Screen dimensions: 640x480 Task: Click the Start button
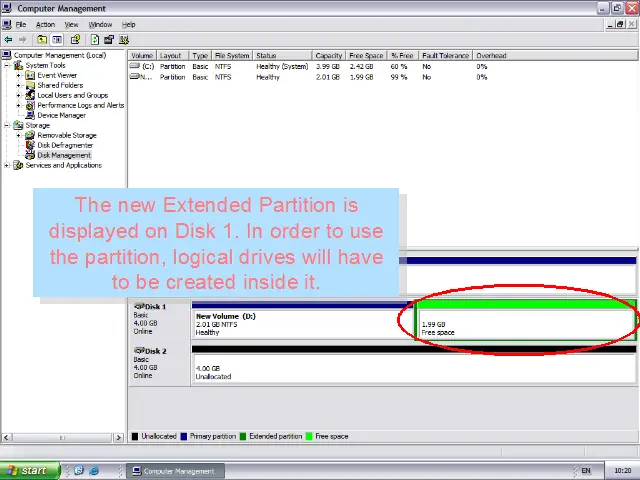[26, 470]
